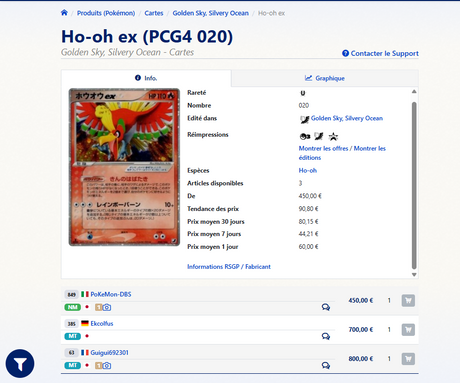
Task: Click Montrer les offres / Montrer les éditions link
Action: (342, 153)
